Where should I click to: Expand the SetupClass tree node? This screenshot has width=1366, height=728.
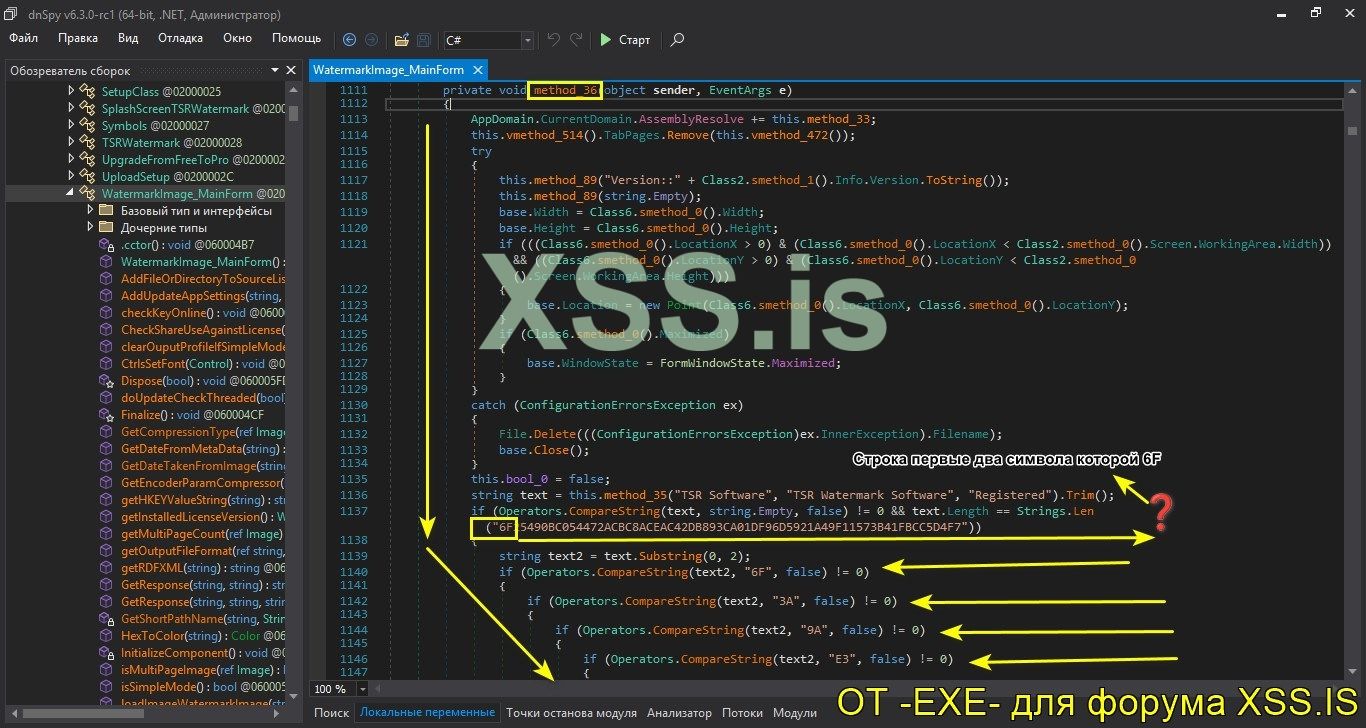[x=71, y=91]
